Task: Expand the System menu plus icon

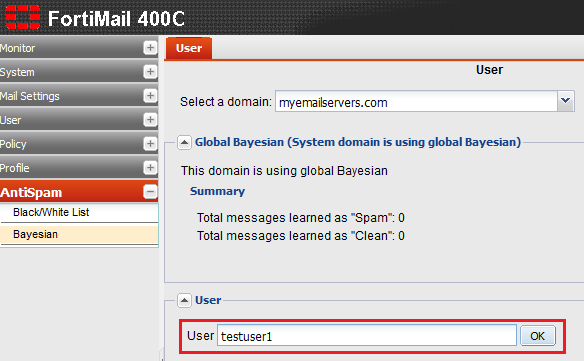Action: [x=150, y=72]
